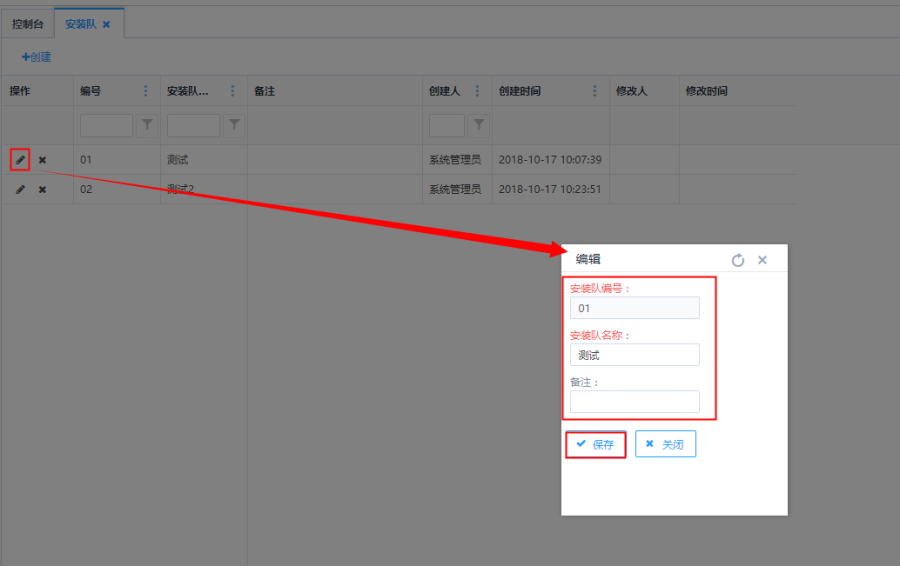
Task: Click the 安装队名称 input field
Action: (x=634, y=355)
